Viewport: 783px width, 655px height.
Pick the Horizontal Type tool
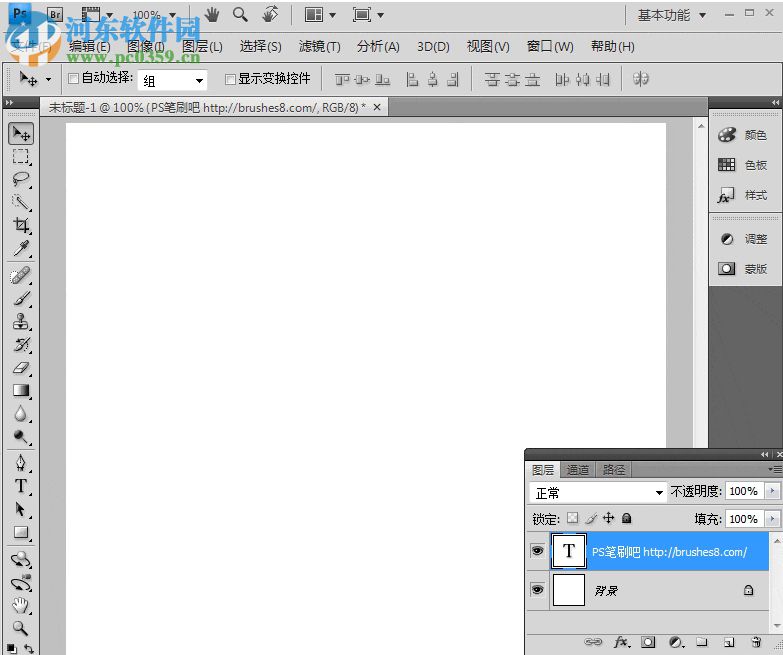[x=21, y=486]
